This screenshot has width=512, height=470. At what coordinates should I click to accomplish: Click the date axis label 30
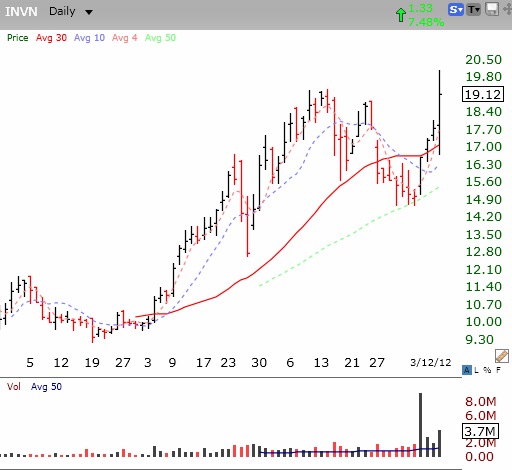coord(259,363)
